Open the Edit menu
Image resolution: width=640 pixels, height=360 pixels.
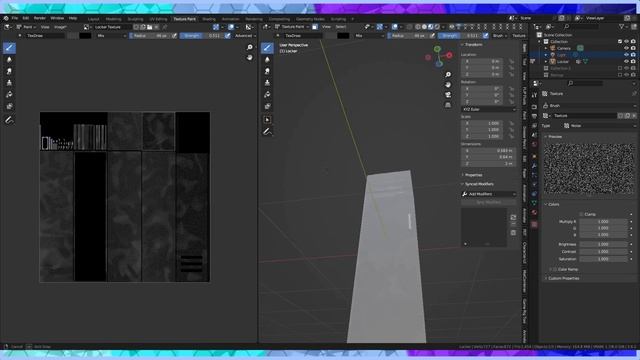tap(26, 18)
